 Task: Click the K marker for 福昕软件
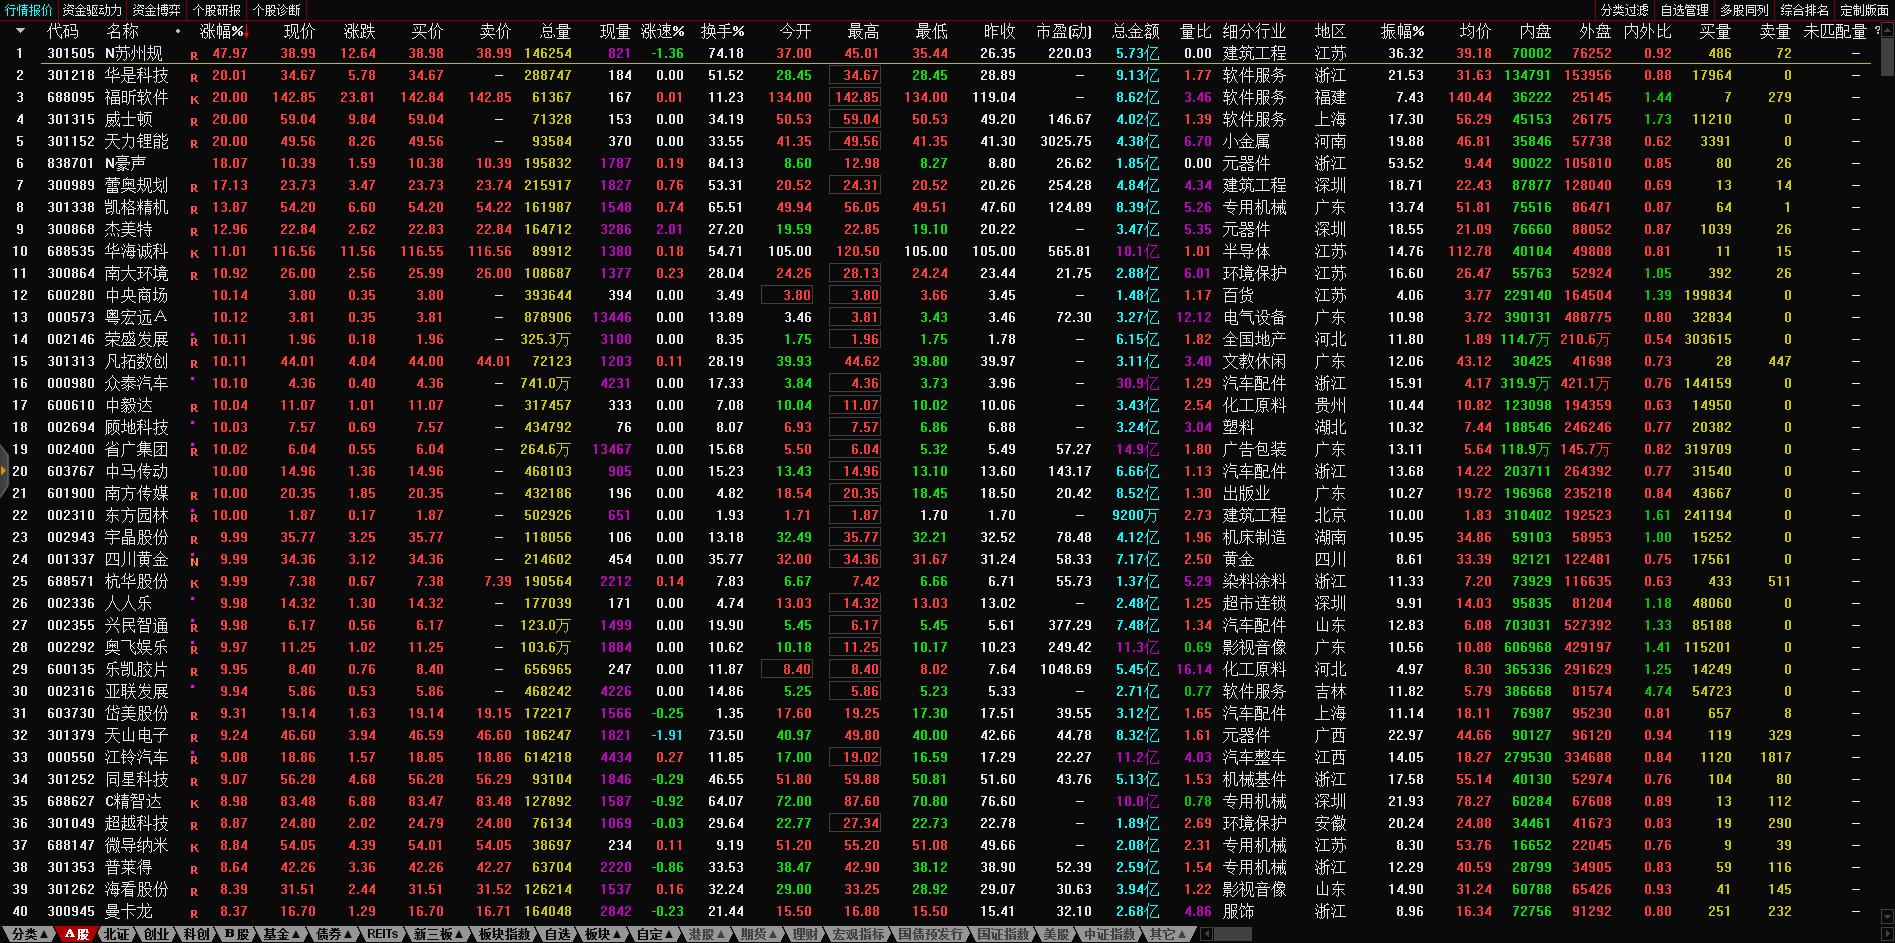(194, 98)
